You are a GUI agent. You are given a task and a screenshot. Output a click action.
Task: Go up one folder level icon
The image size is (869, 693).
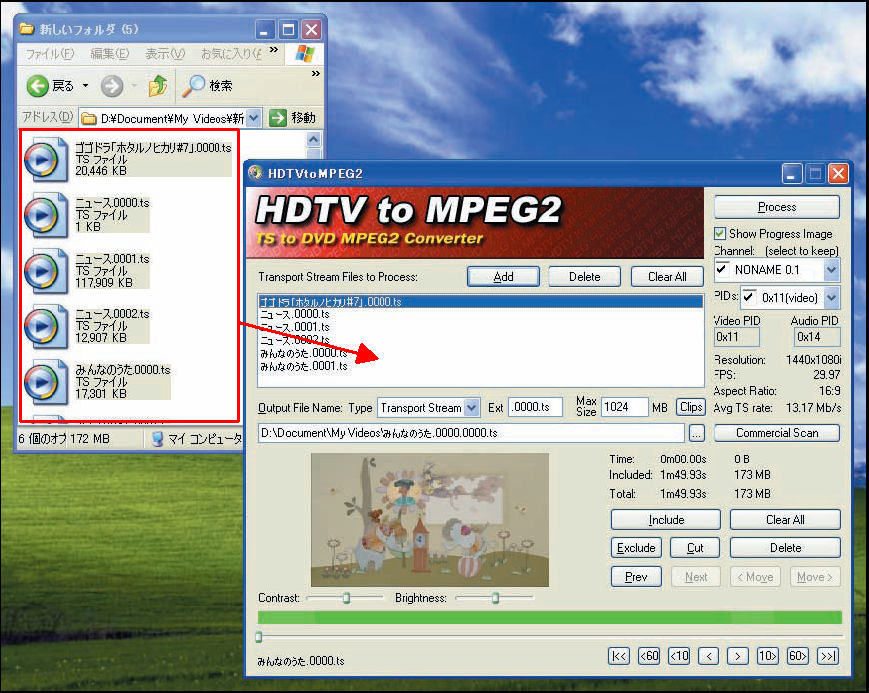coord(158,85)
